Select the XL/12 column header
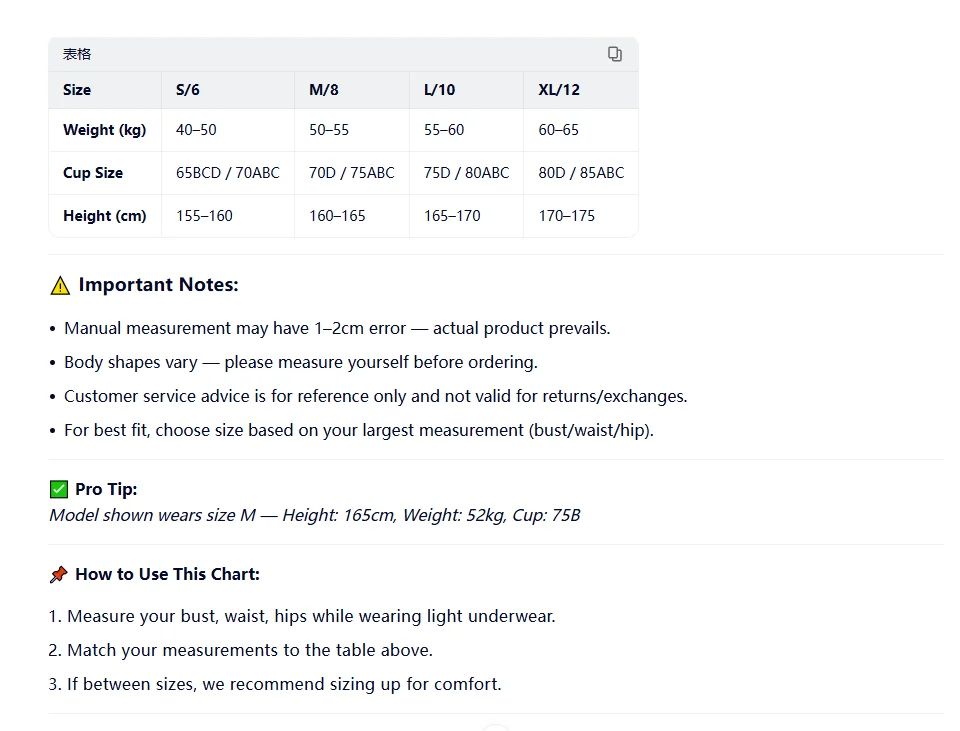Viewport: 960px width, 731px height. pos(559,89)
